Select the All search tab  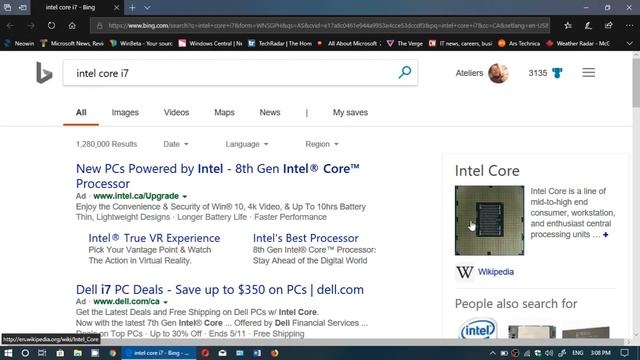pyautogui.click(x=81, y=112)
